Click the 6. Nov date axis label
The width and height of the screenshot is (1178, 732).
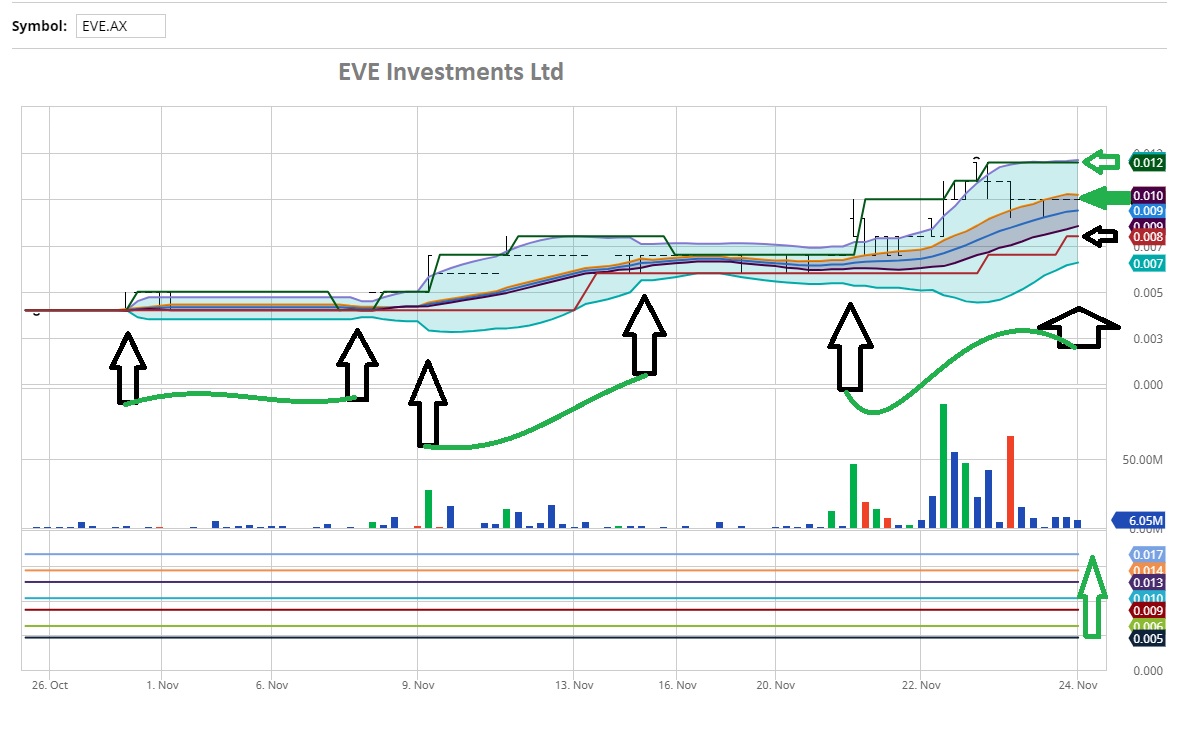[272, 685]
